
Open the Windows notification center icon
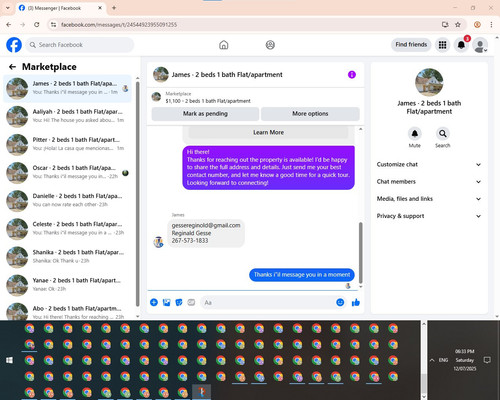pos(487,360)
